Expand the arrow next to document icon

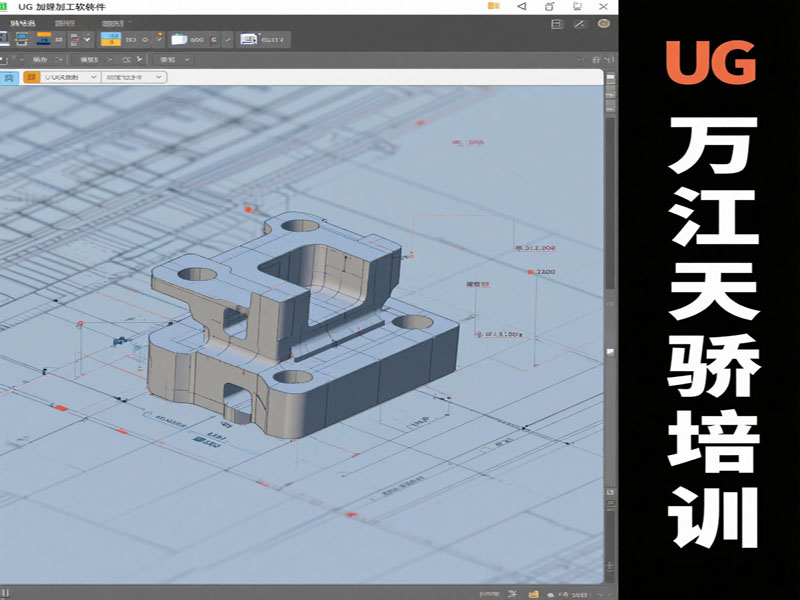coord(89,39)
